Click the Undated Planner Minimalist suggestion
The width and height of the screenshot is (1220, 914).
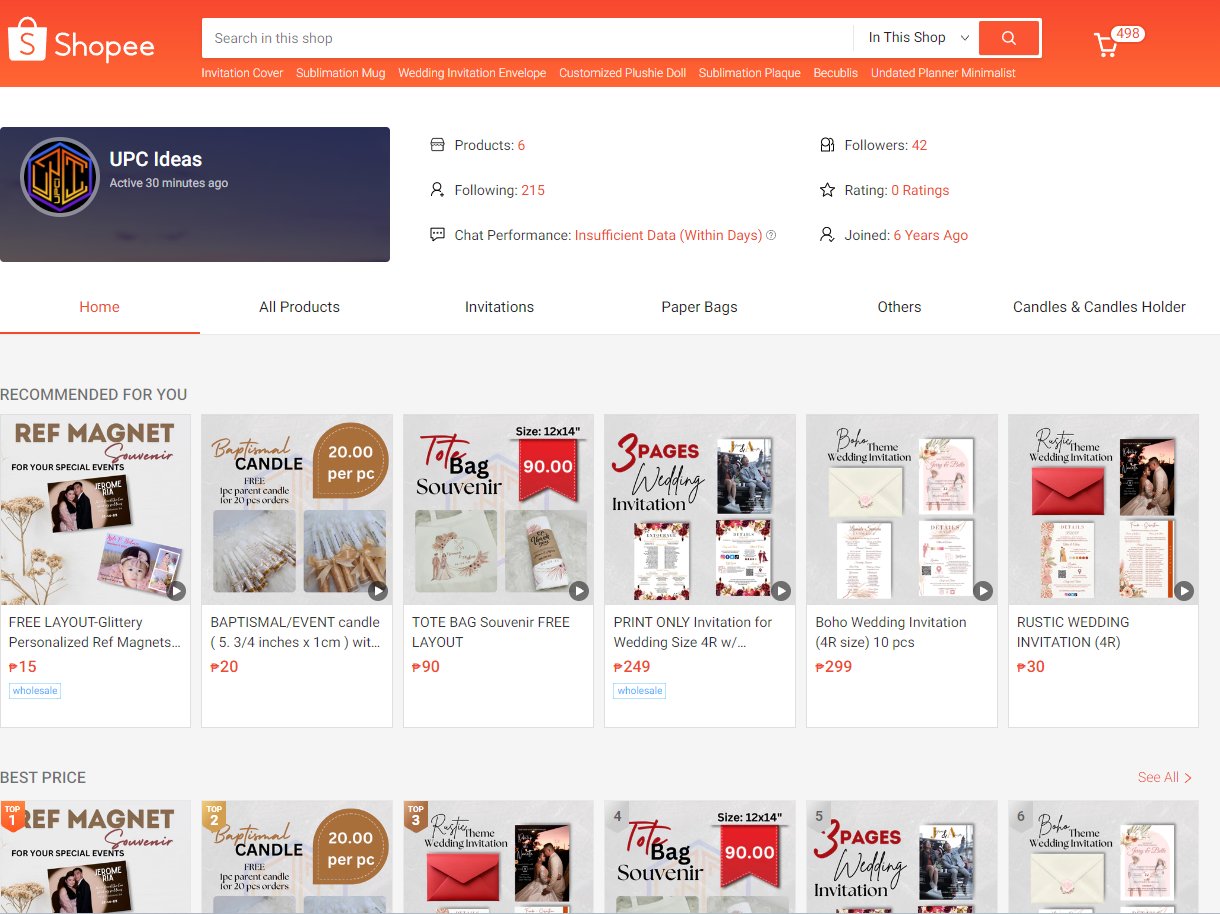coord(943,73)
